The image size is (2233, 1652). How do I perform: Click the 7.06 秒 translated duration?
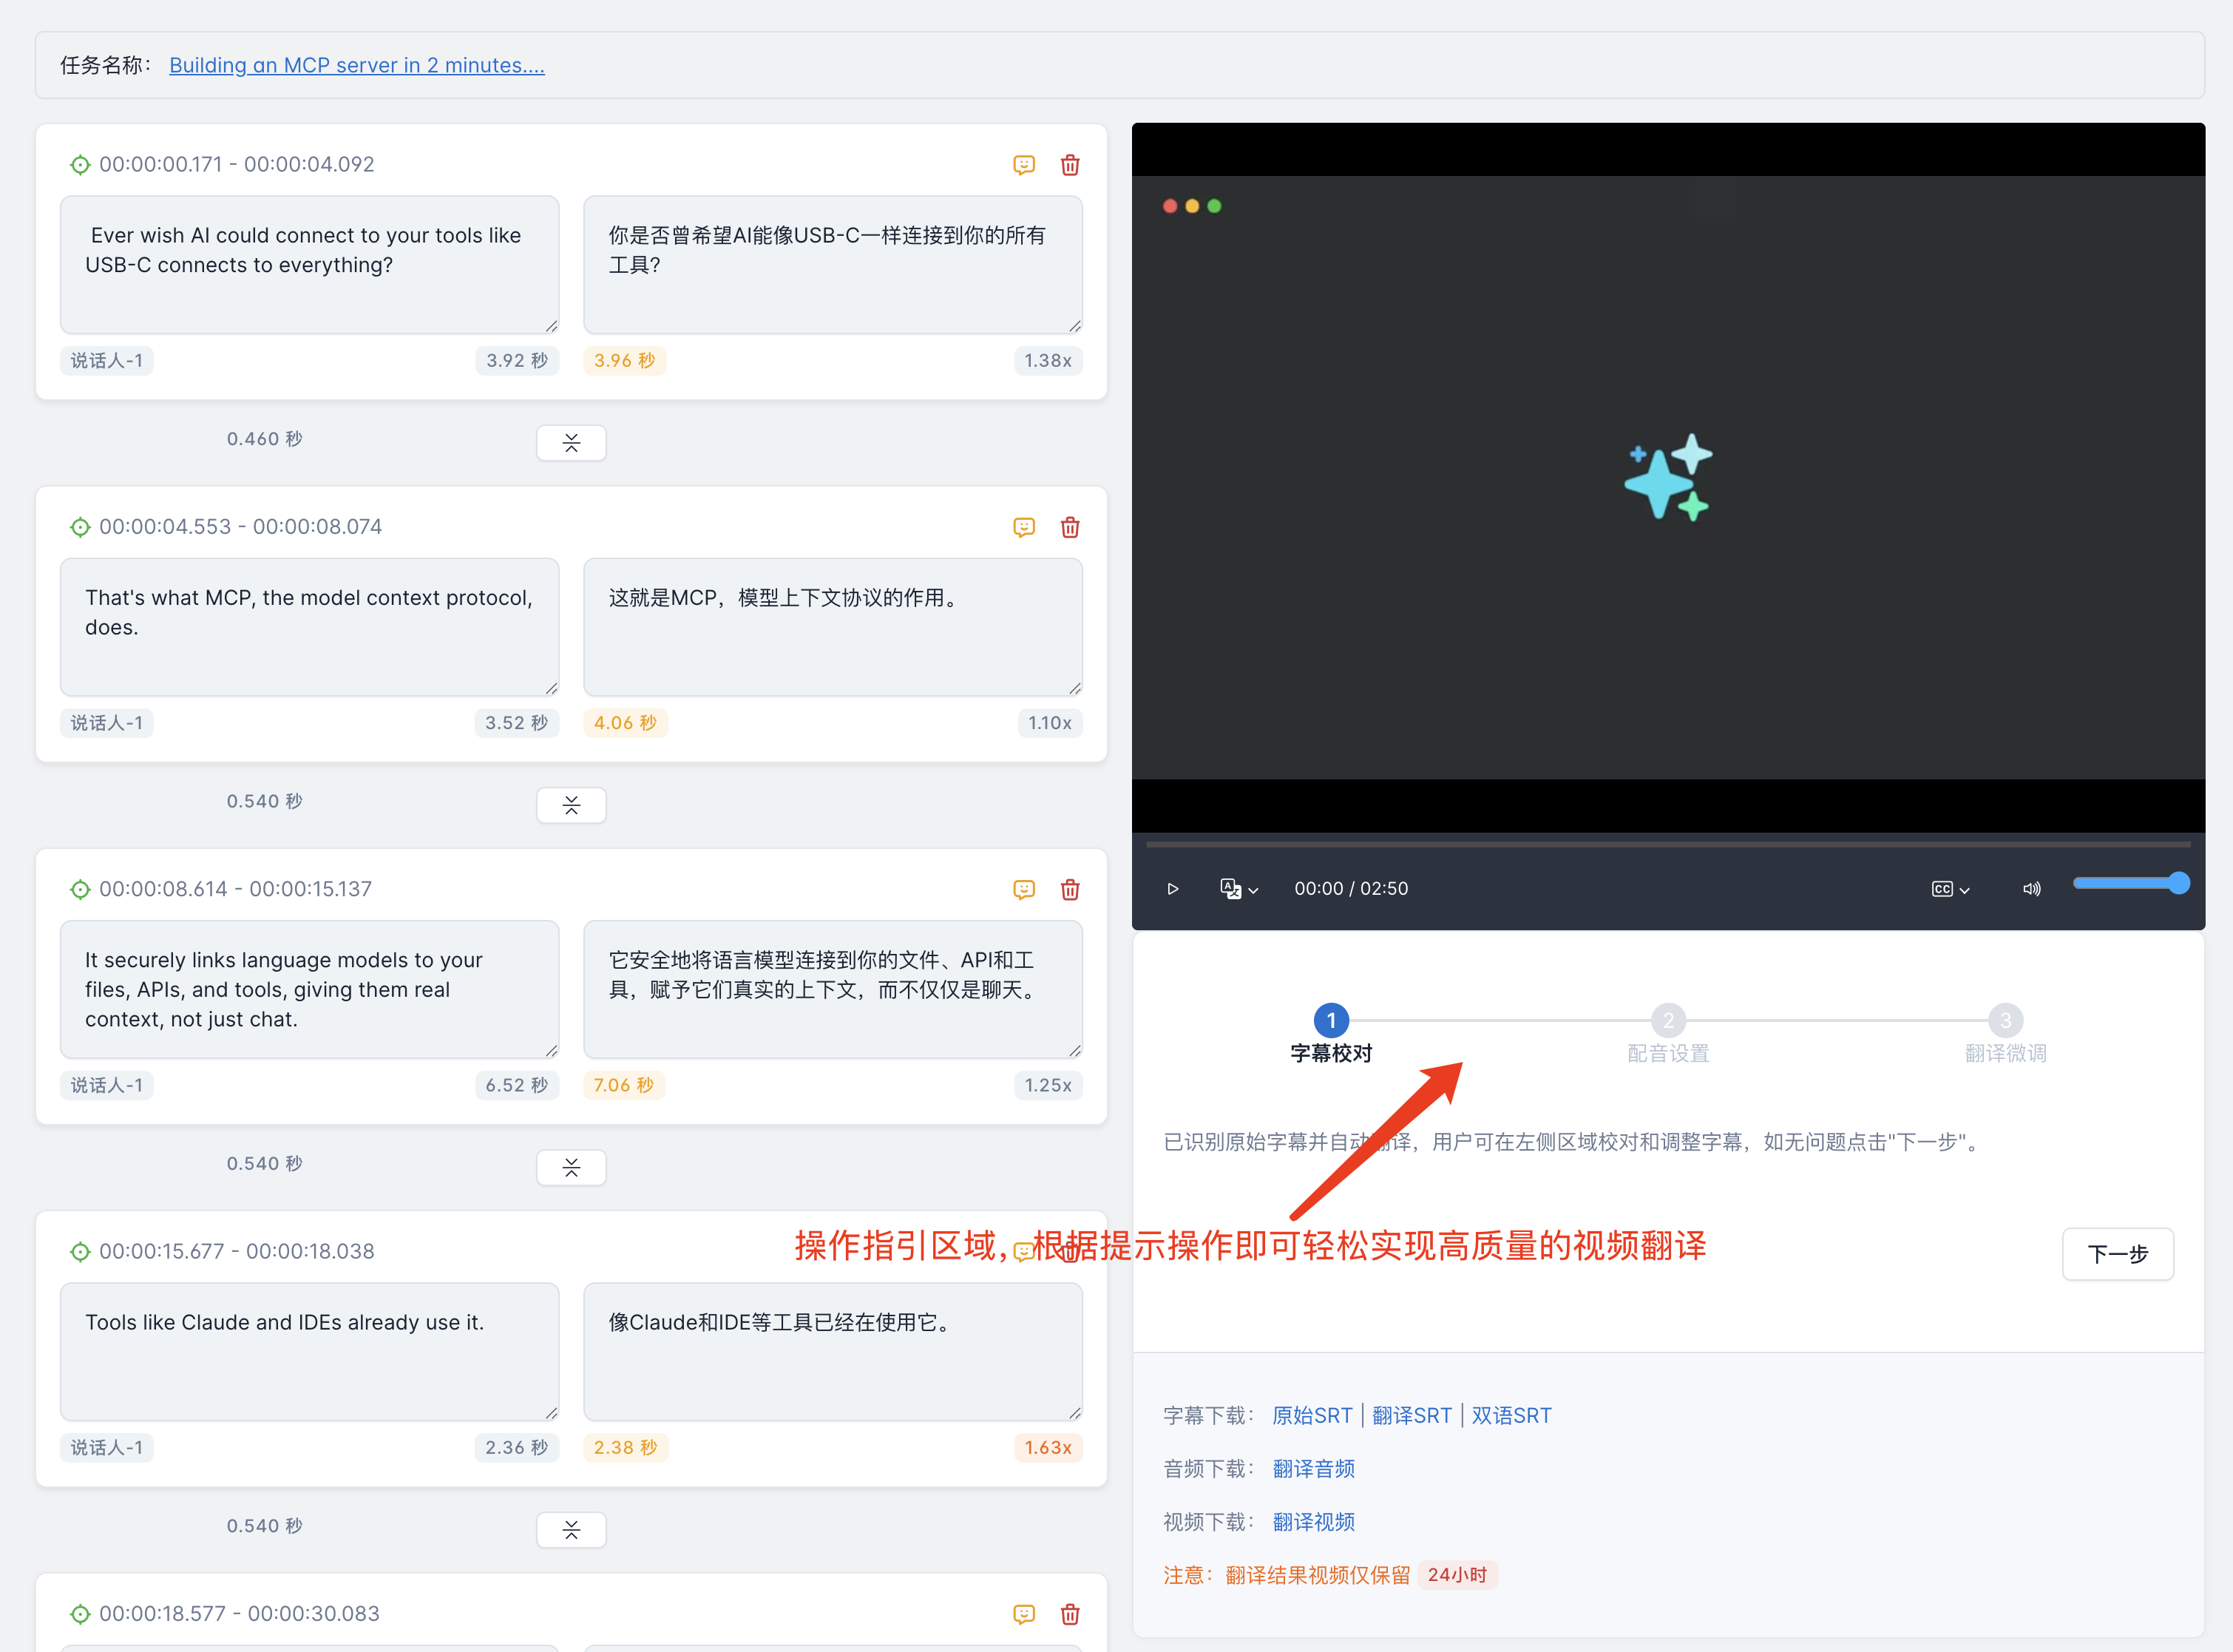(624, 1085)
